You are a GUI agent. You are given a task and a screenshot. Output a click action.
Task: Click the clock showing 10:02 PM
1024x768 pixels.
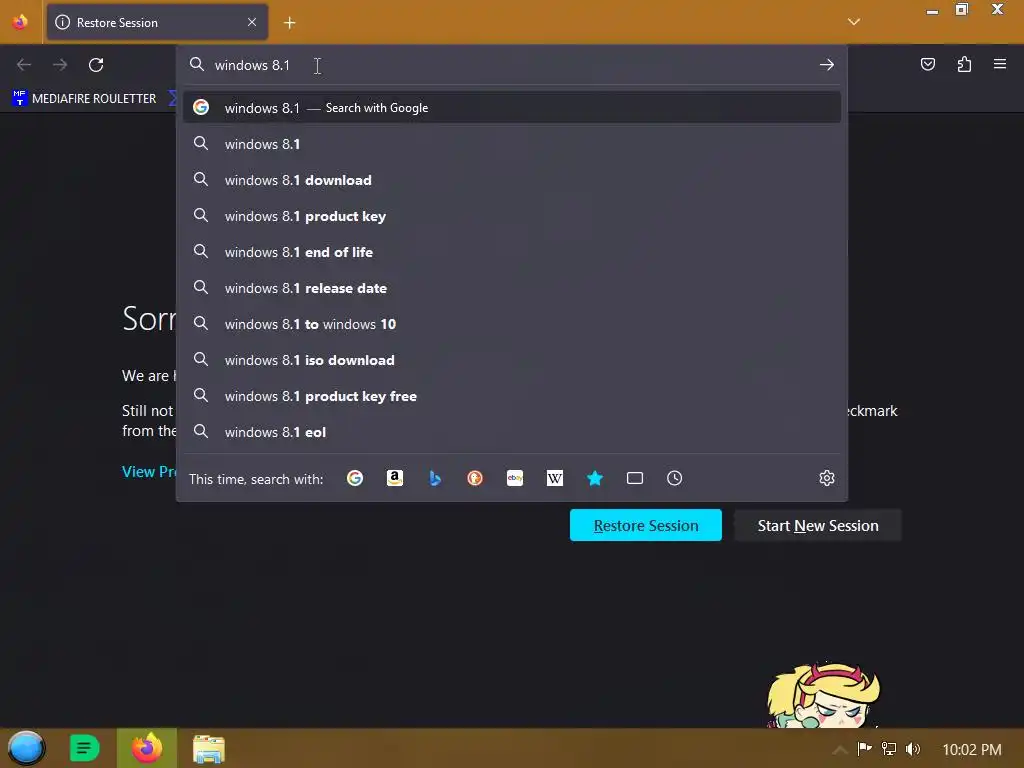972,750
